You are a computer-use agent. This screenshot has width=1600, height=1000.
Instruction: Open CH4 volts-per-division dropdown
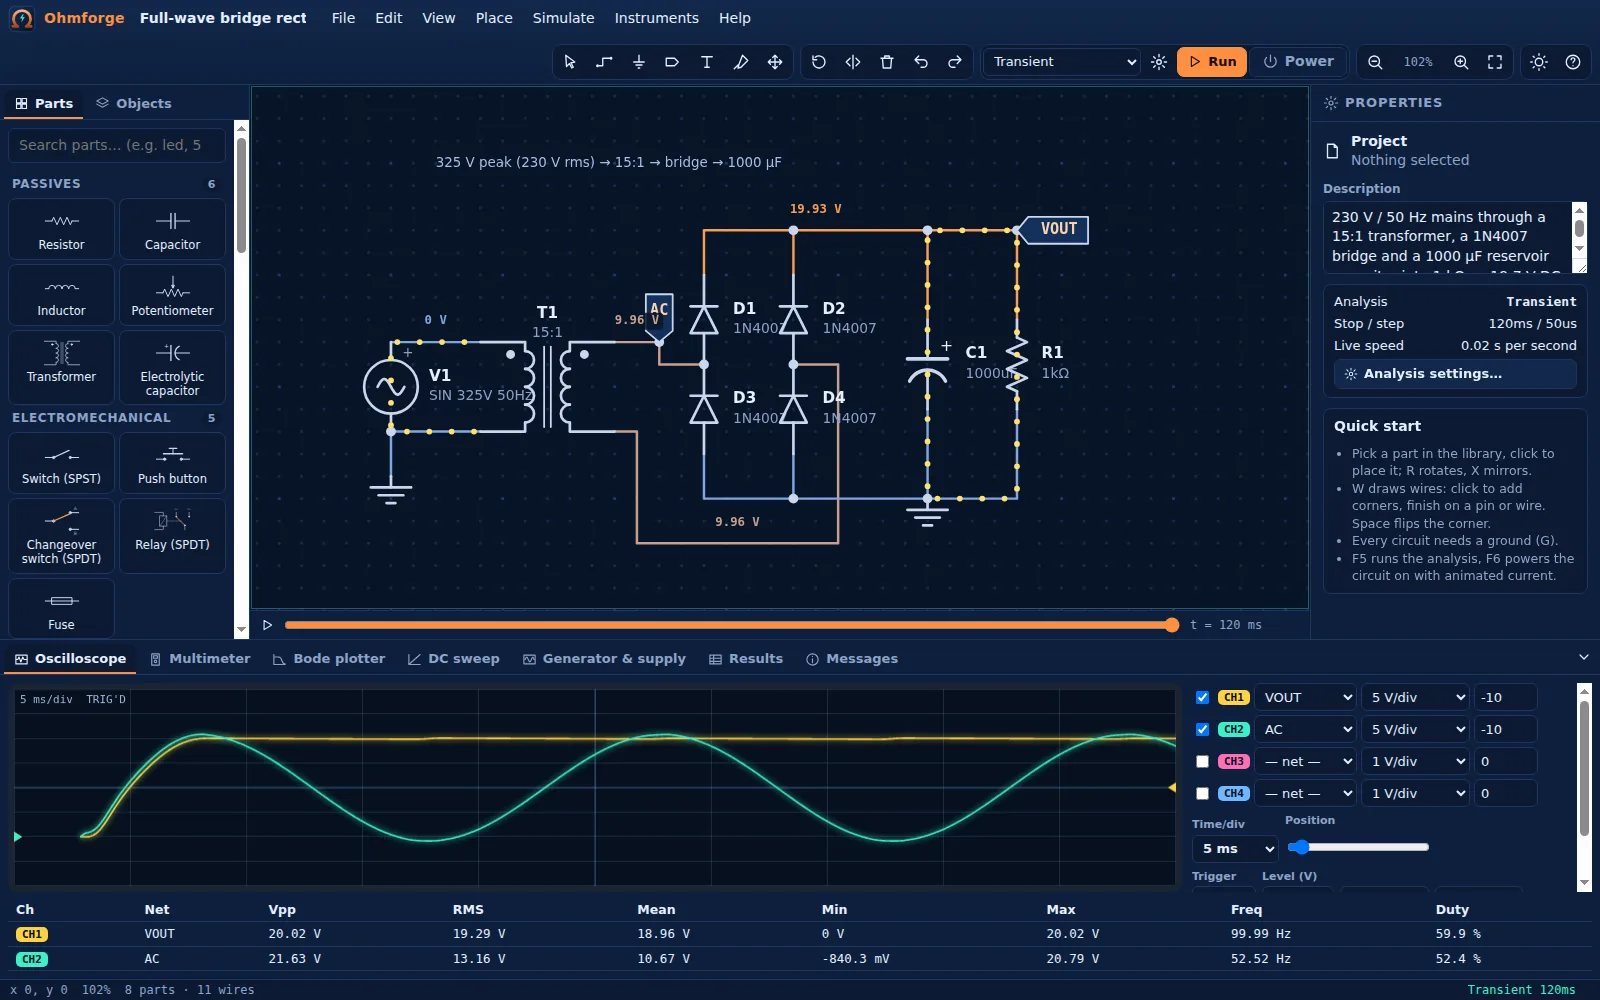tap(1416, 794)
